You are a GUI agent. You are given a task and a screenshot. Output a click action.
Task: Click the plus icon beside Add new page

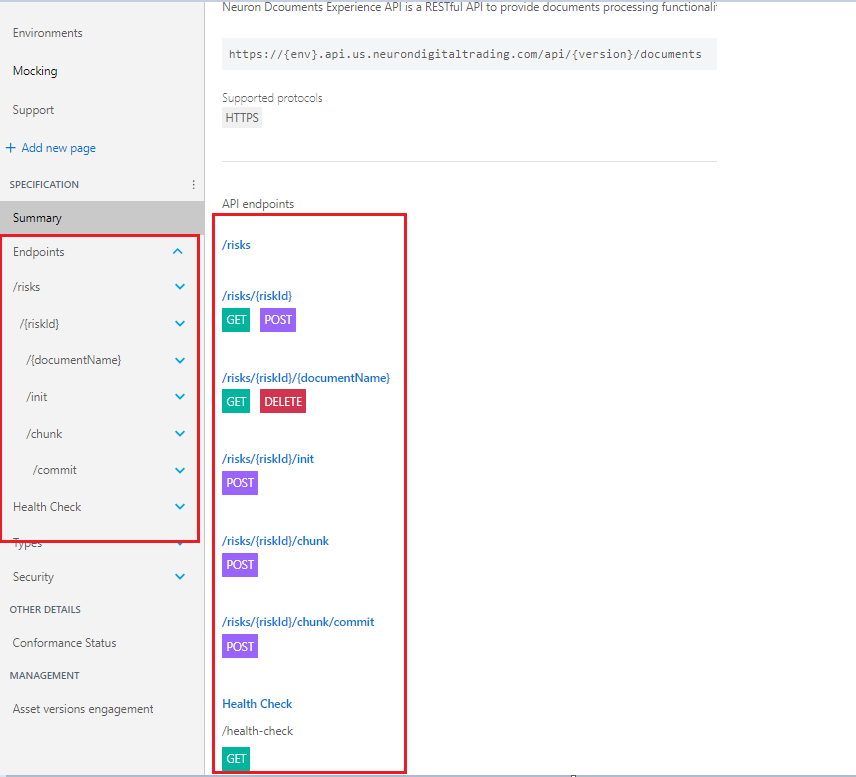(x=11, y=148)
